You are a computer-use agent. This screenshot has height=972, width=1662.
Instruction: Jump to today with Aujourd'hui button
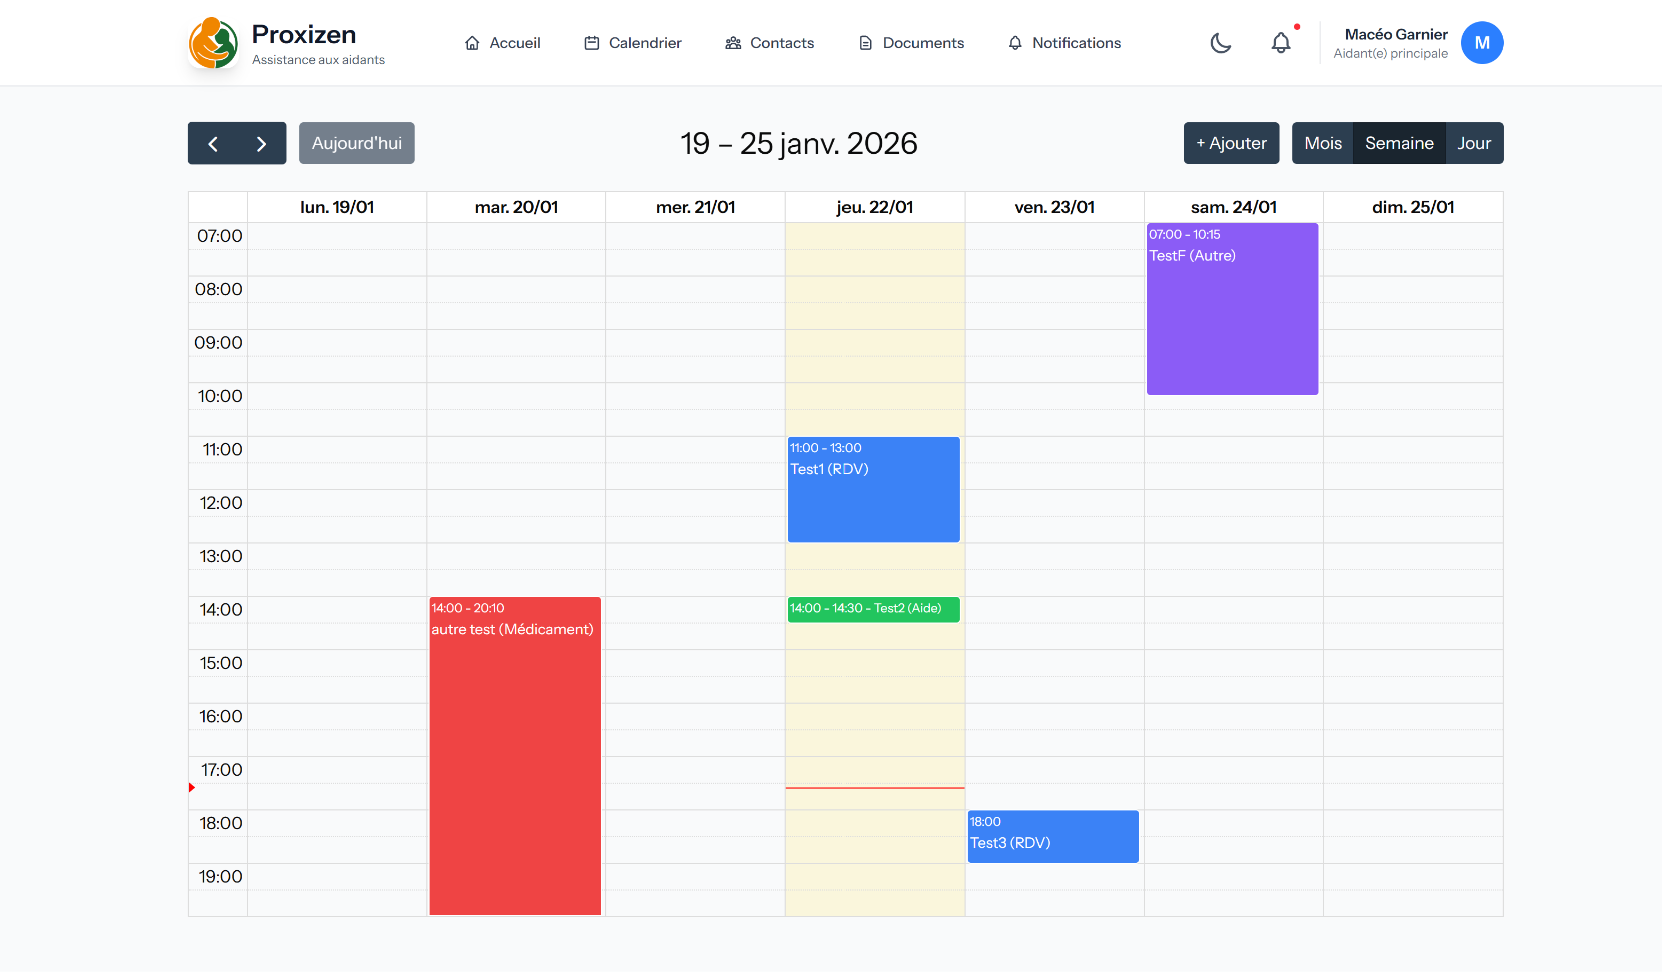point(357,143)
